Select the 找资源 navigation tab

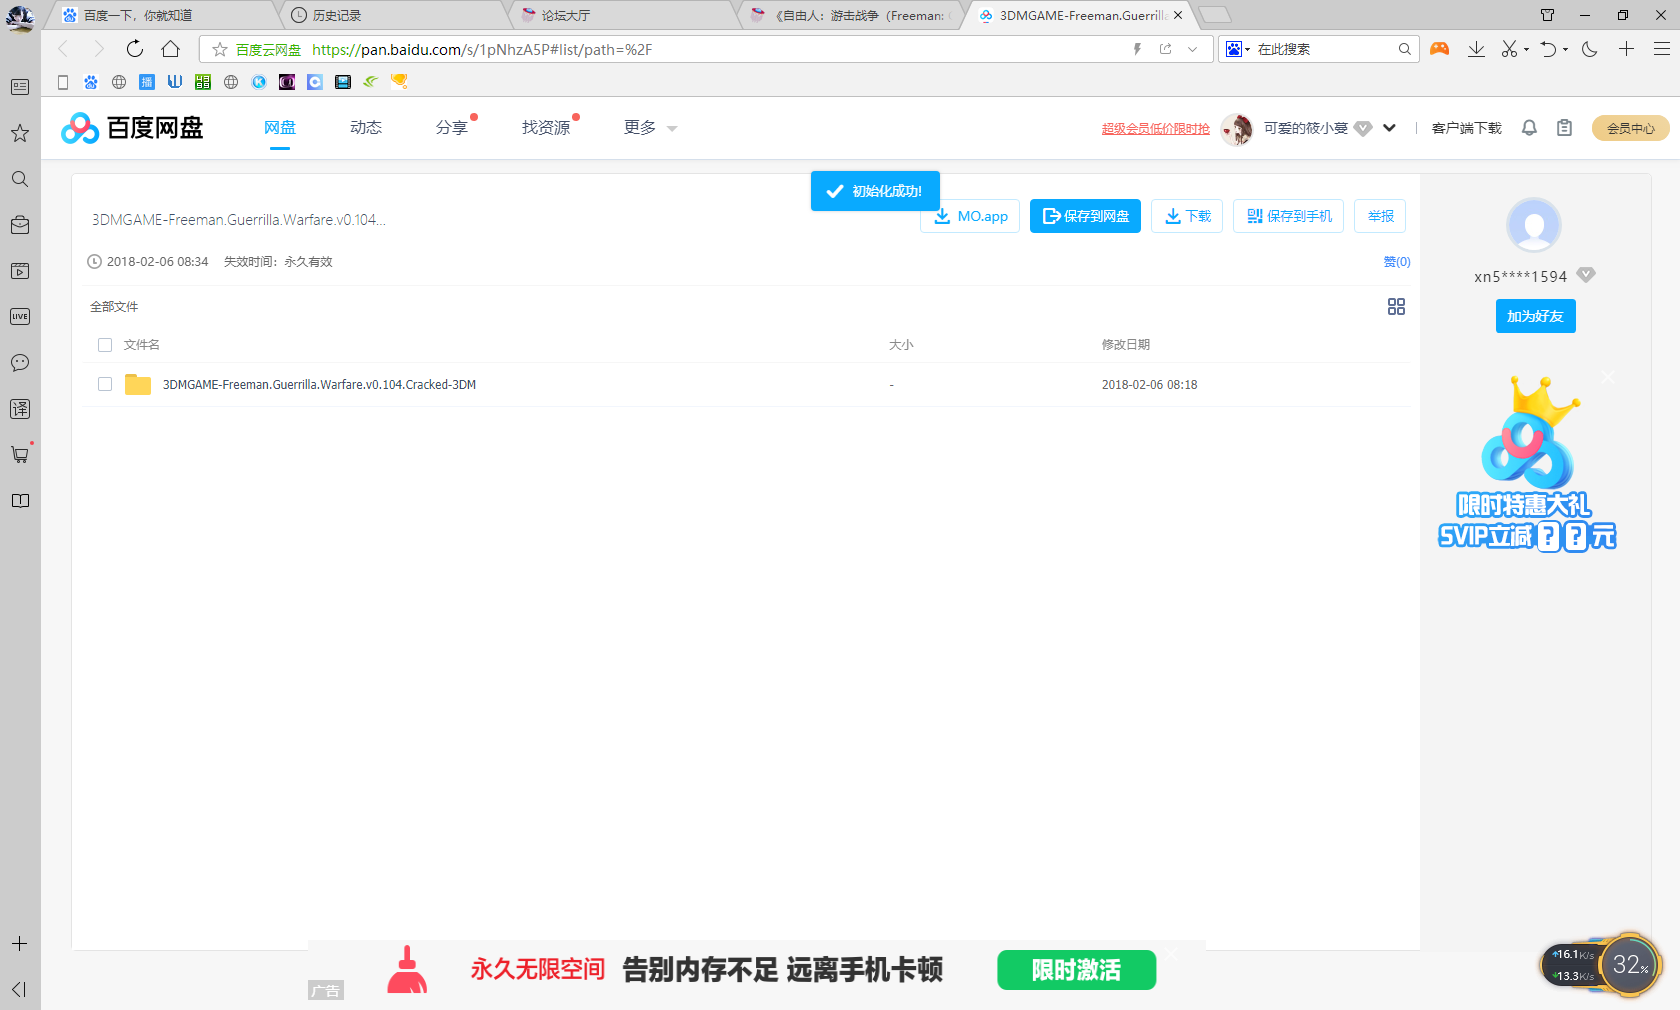pos(546,128)
